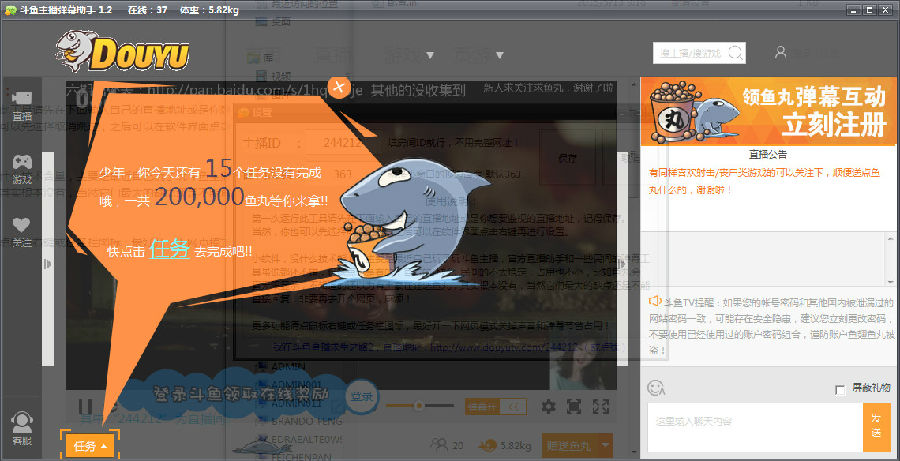Click the 任务 link in the popup
900x461 pixels.
(169, 249)
